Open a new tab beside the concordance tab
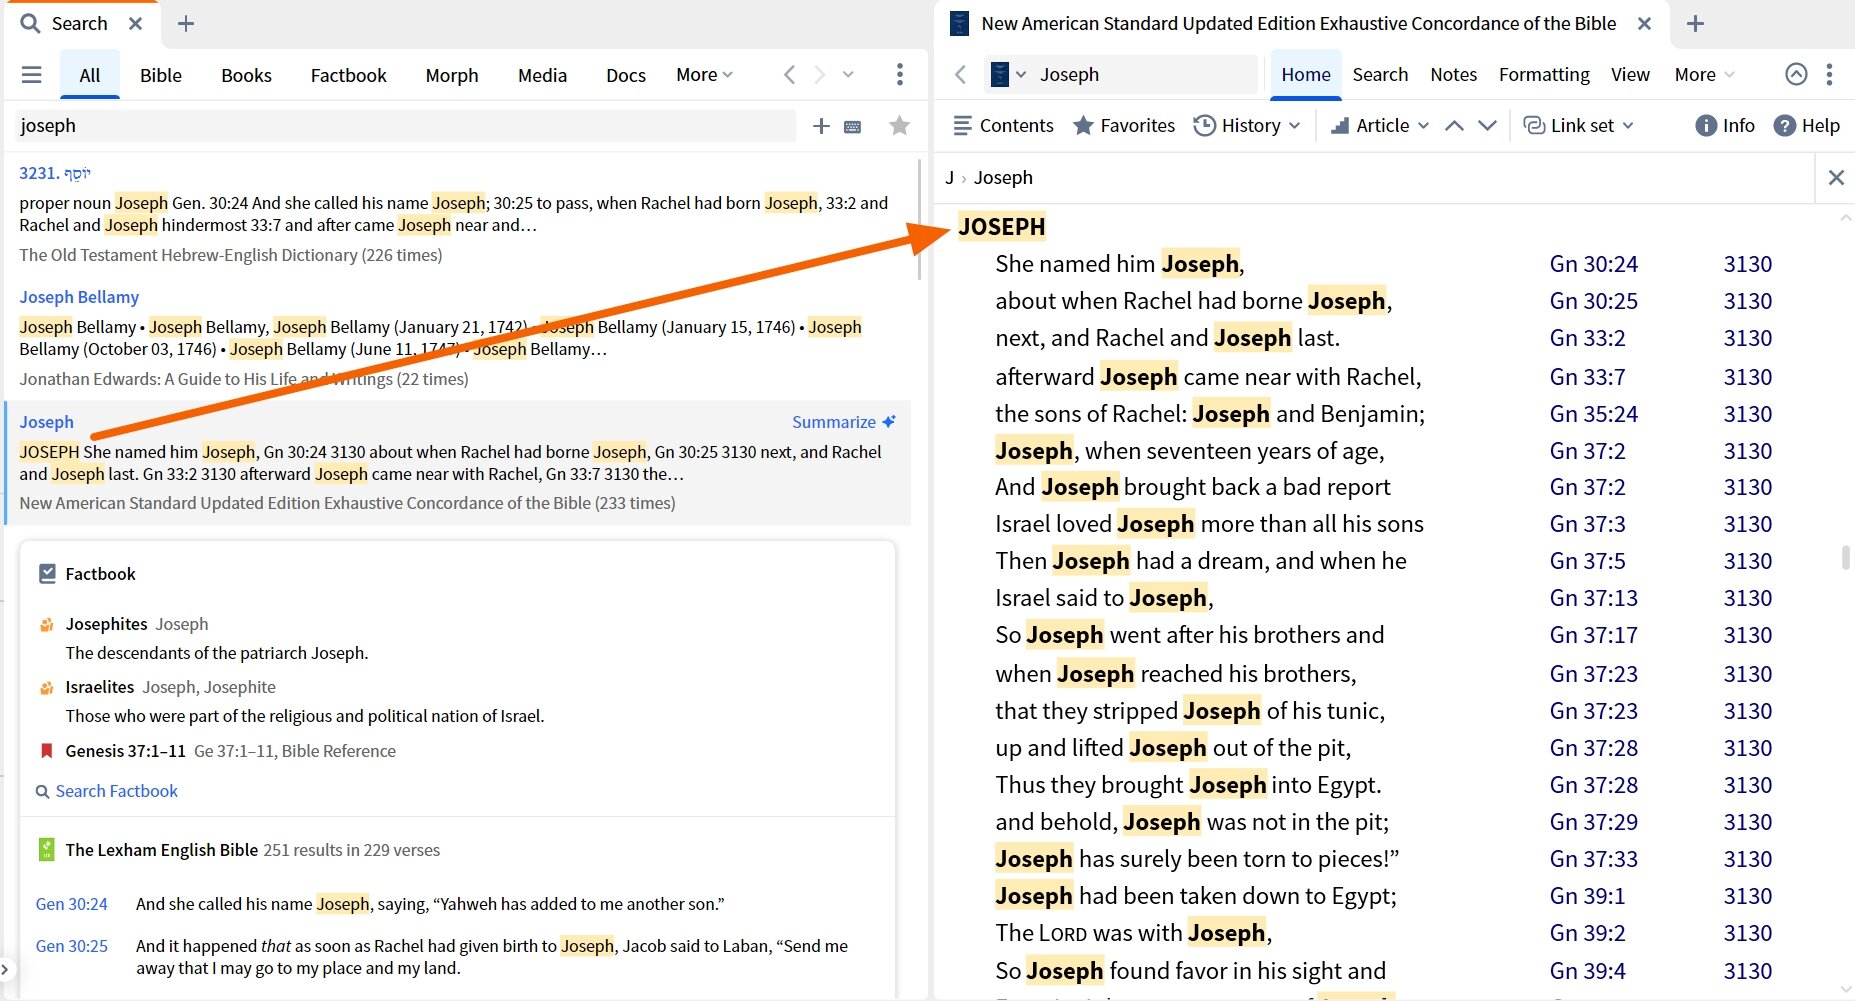 tap(1695, 23)
